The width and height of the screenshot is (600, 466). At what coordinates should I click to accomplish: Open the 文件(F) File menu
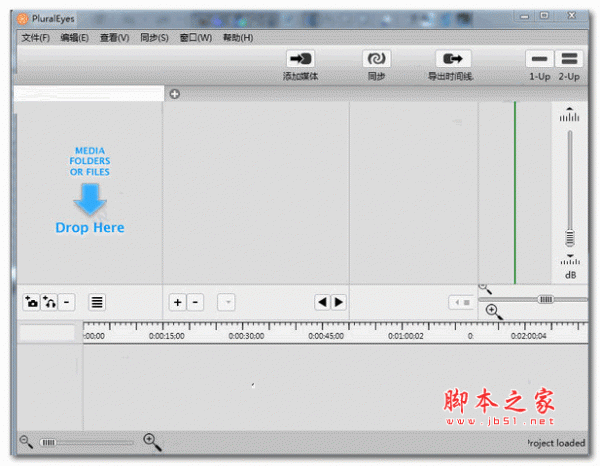click(36, 38)
